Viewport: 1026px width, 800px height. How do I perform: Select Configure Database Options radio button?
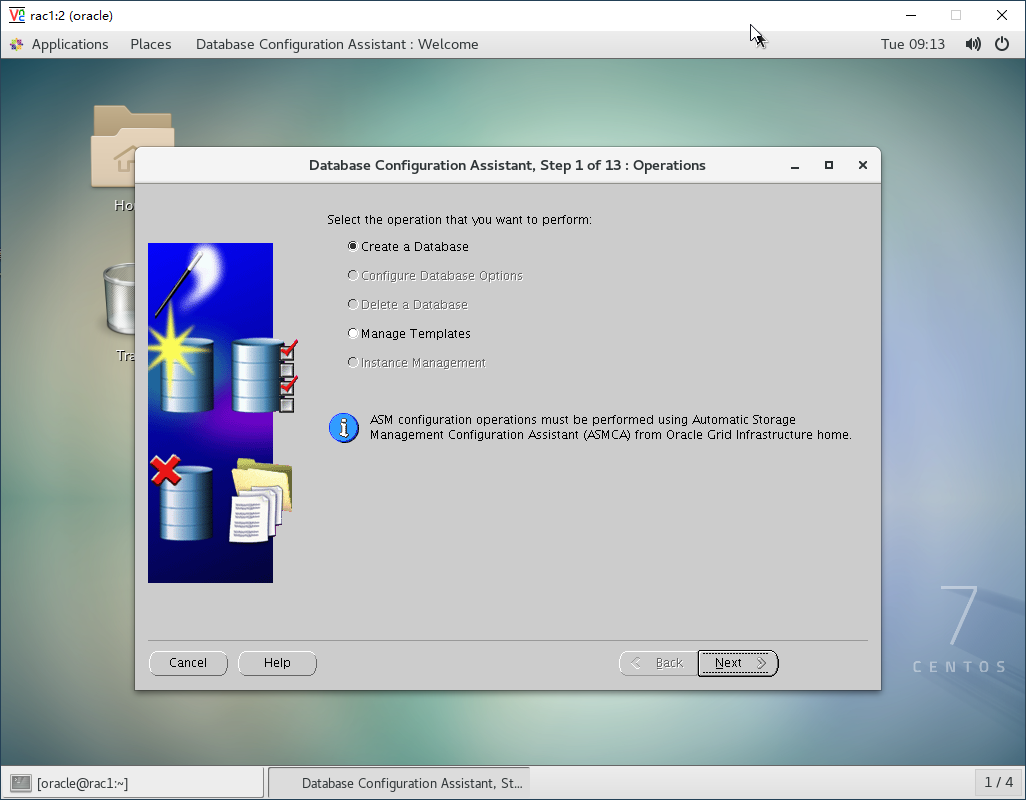353,275
